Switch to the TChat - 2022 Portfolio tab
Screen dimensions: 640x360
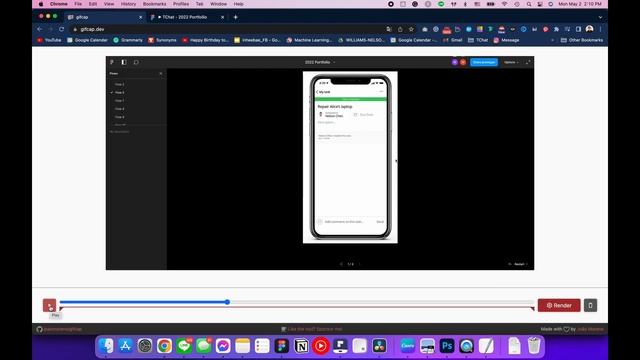pyautogui.click(x=187, y=17)
